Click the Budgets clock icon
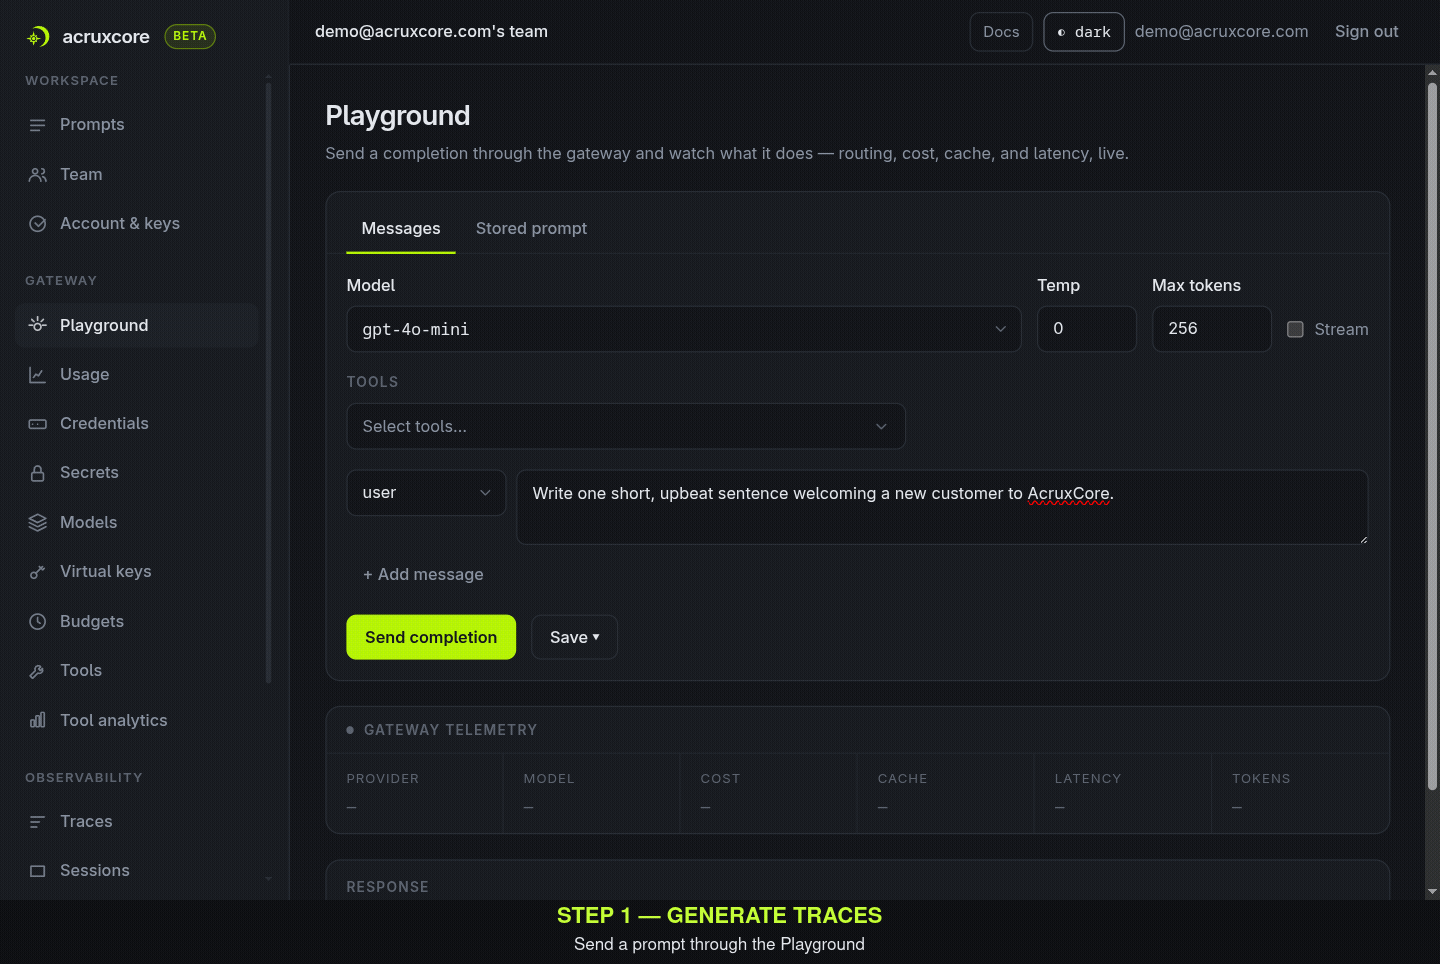1440x964 pixels. [38, 621]
